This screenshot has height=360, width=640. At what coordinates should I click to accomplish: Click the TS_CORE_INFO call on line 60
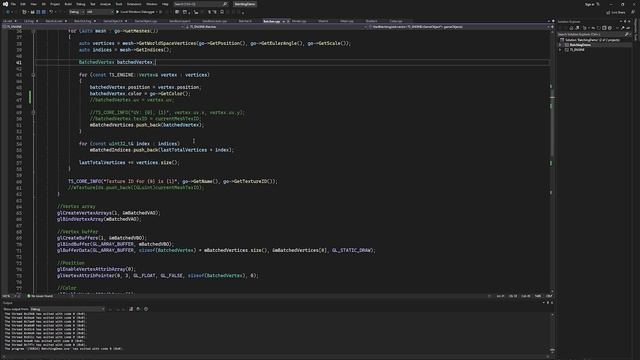coord(173,181)
